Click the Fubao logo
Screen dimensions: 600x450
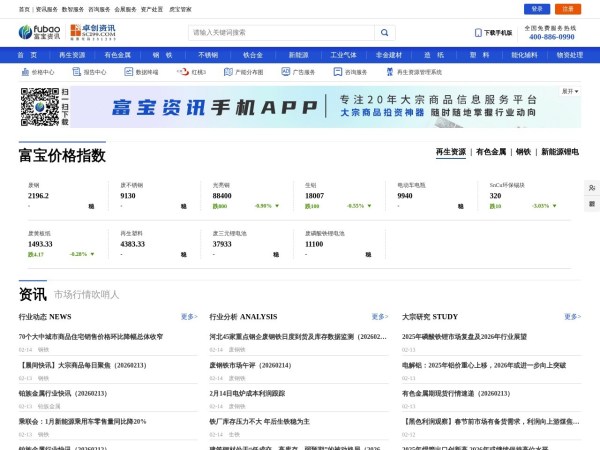click(38, 32)
